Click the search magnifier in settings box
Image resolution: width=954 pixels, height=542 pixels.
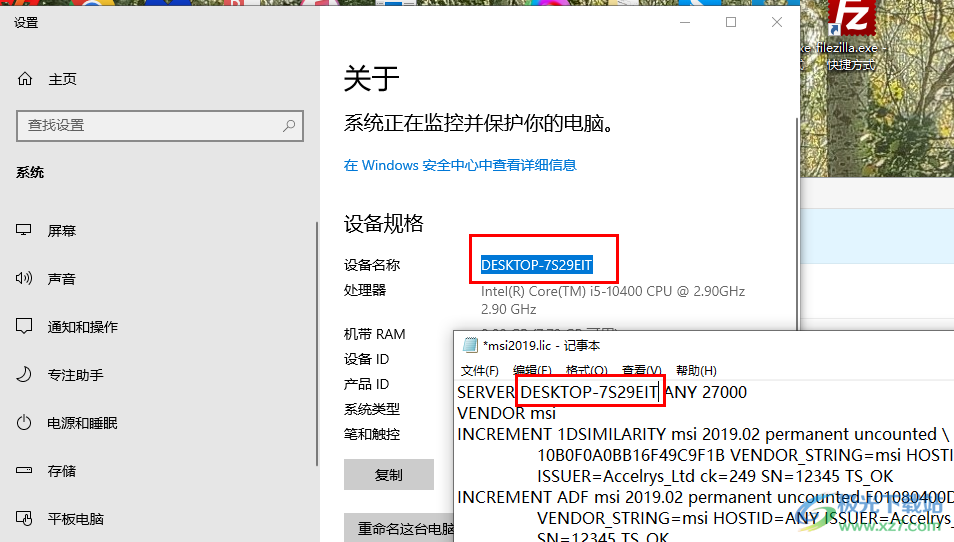click(289, 125)
